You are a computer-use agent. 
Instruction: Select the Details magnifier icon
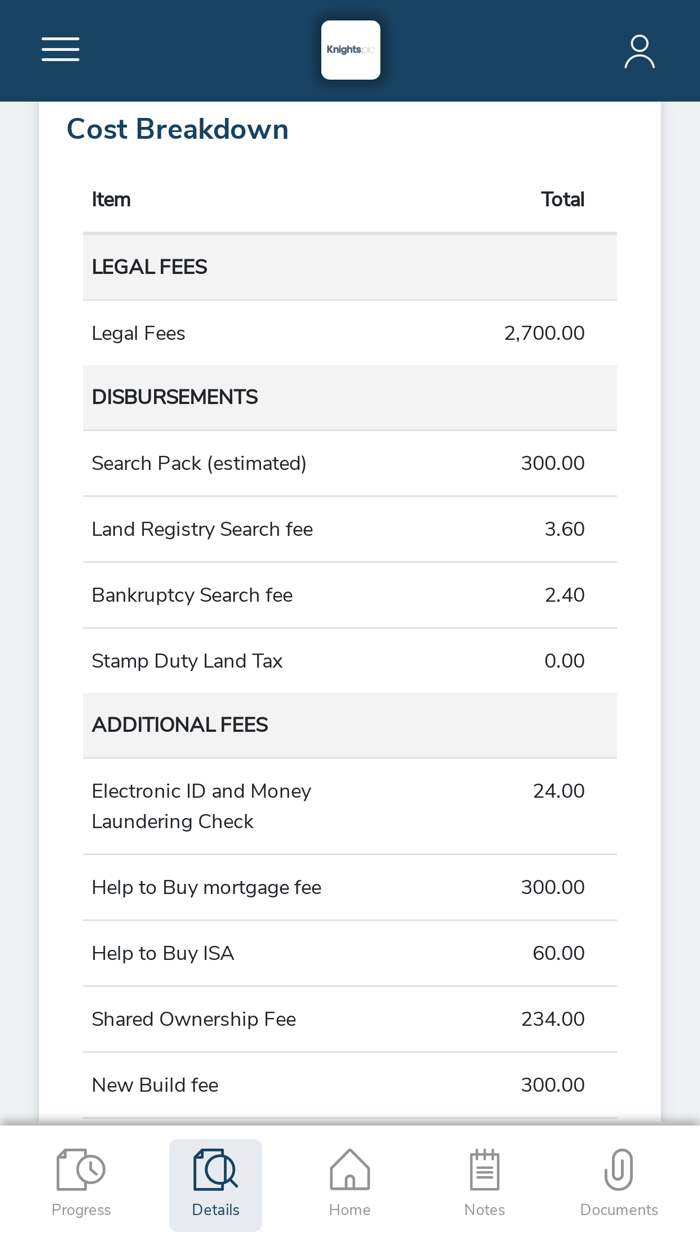215,1170
